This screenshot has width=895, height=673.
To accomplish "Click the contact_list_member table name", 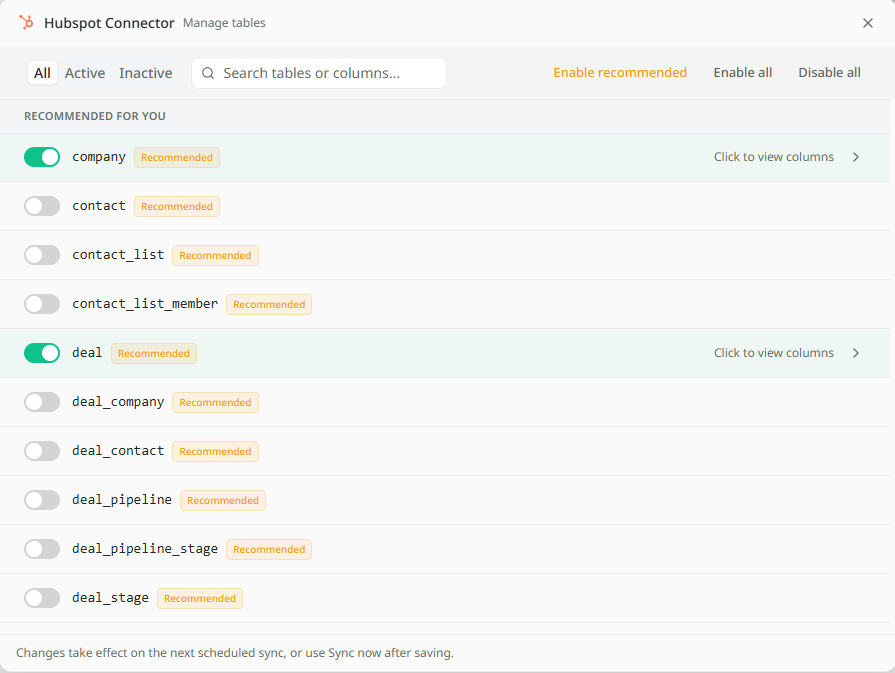I will coord(145,304).
